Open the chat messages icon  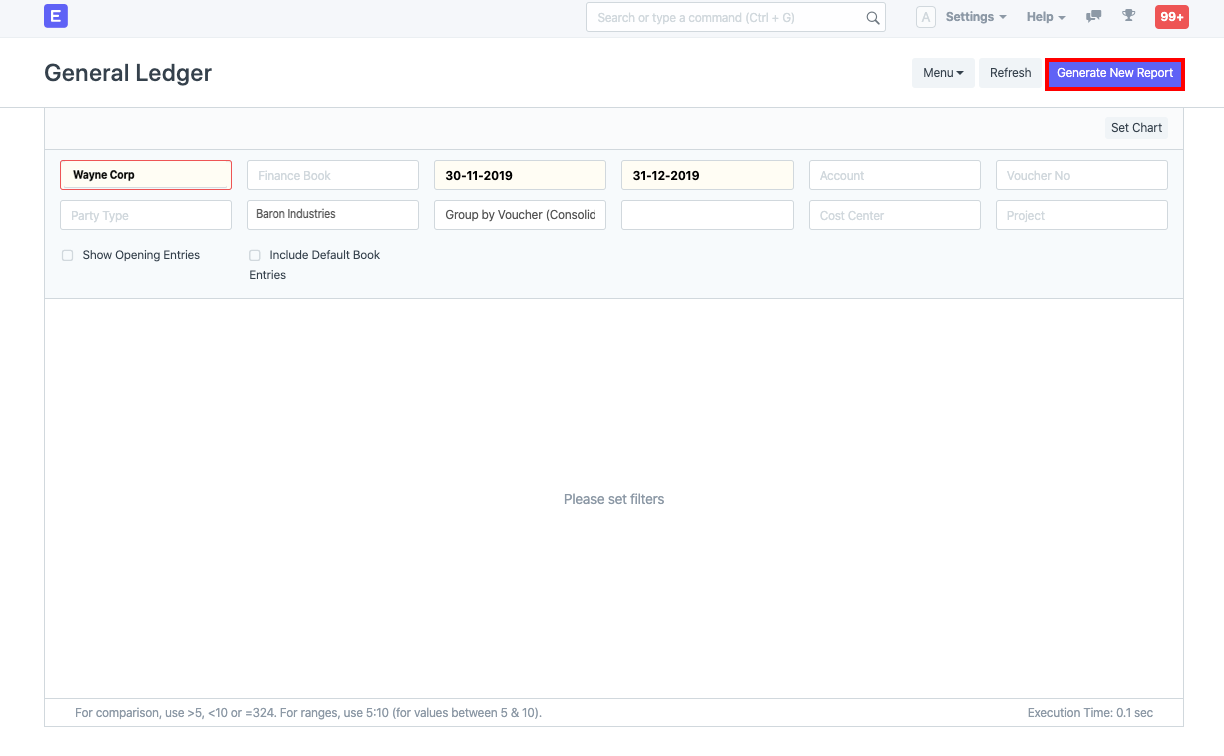coord(1092,16)
